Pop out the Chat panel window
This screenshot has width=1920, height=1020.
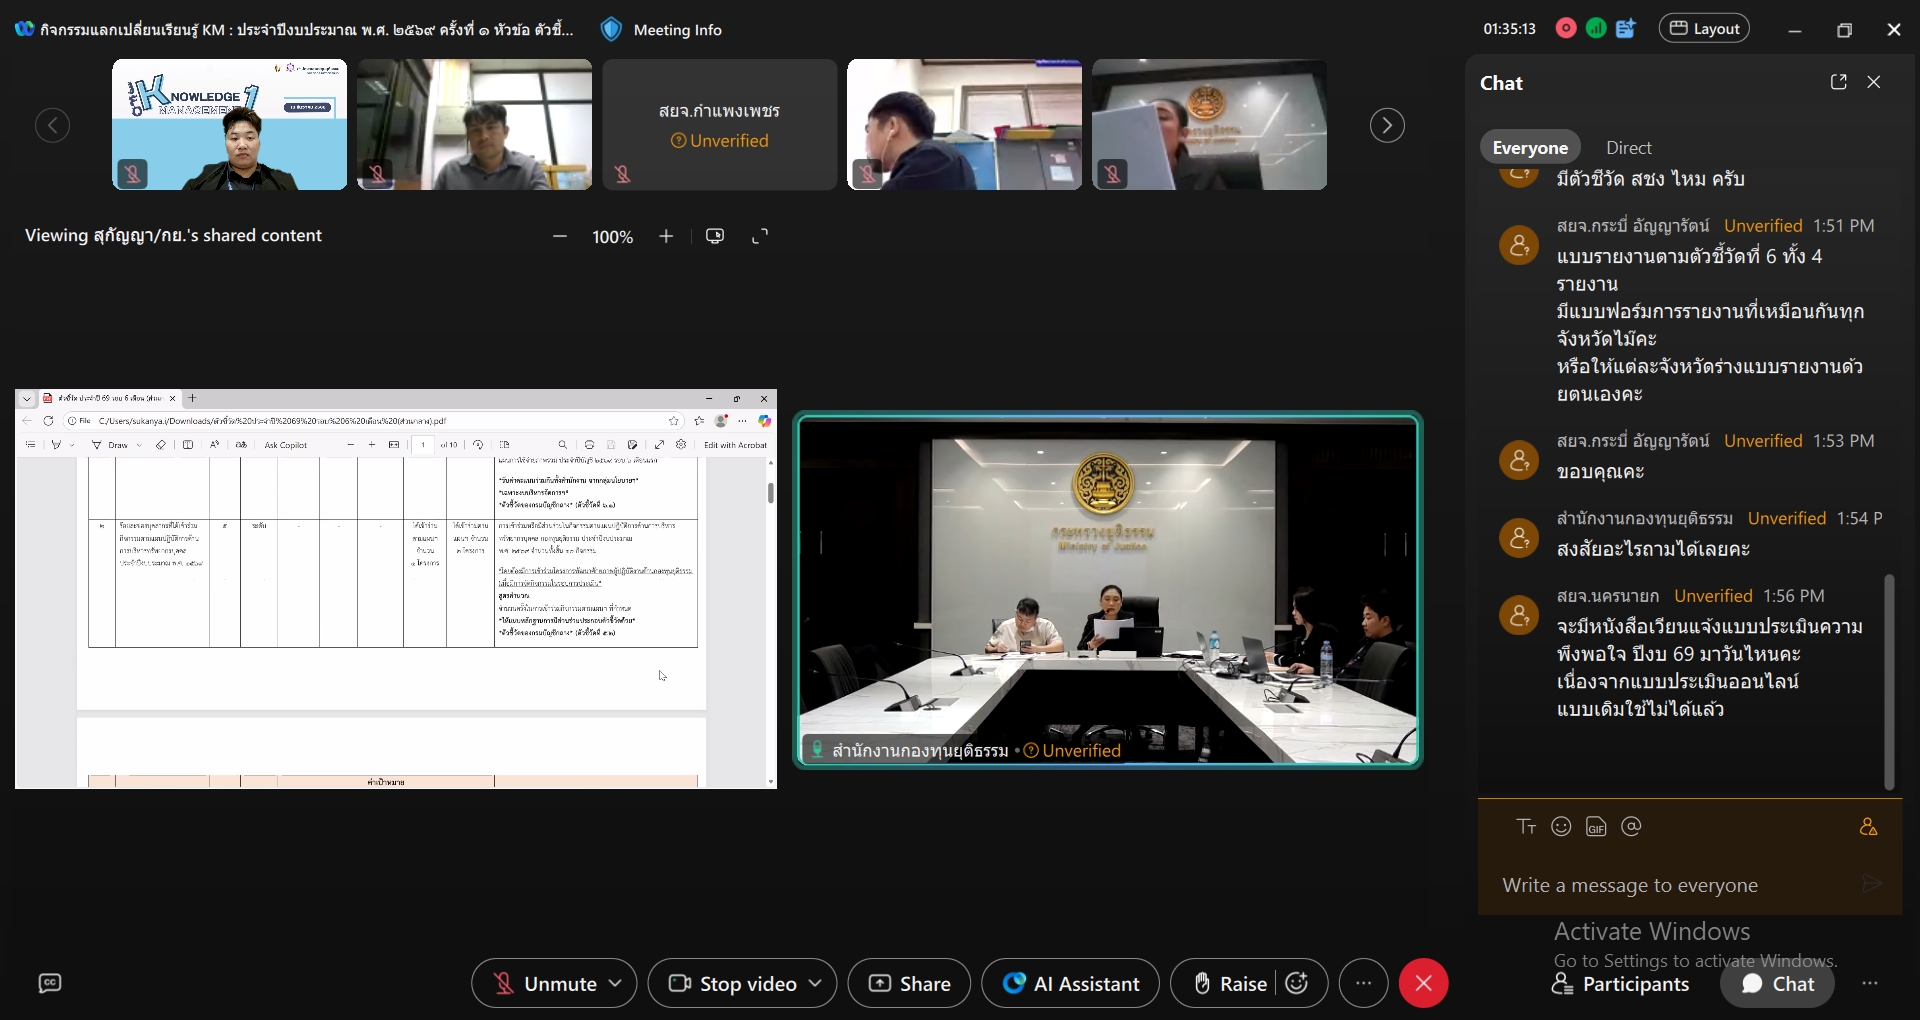pos(1838,82)
